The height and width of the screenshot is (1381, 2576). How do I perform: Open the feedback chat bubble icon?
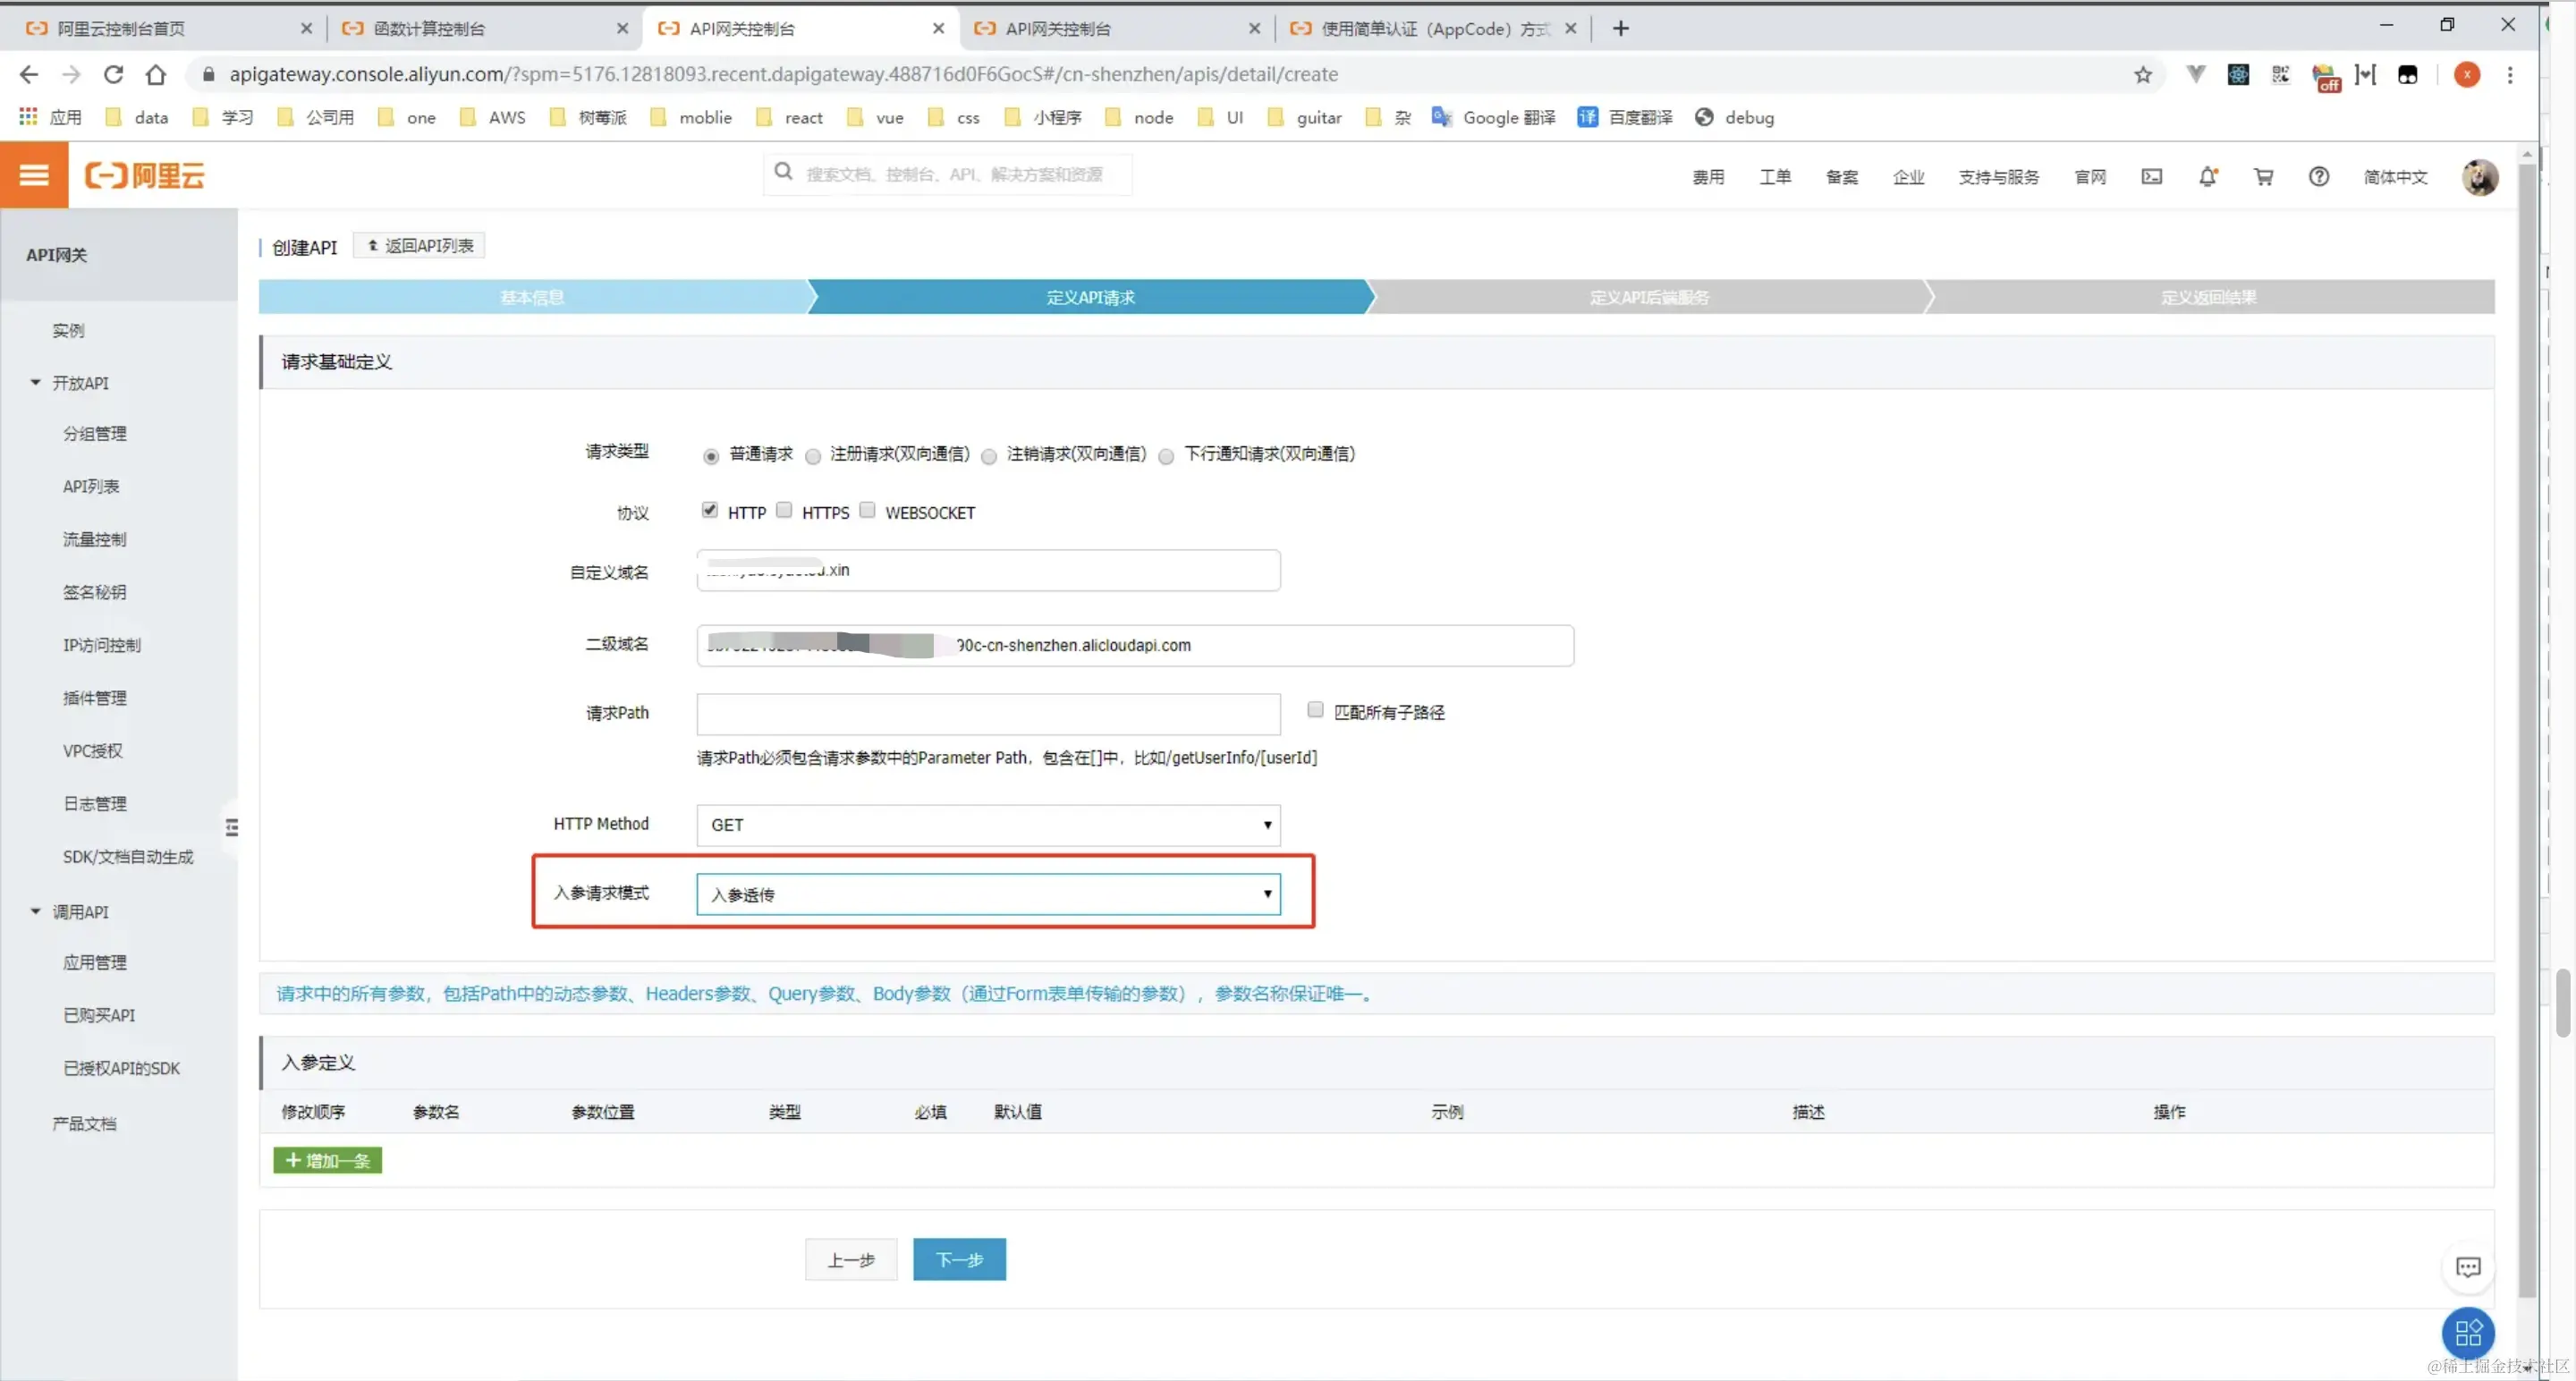2467,1267
